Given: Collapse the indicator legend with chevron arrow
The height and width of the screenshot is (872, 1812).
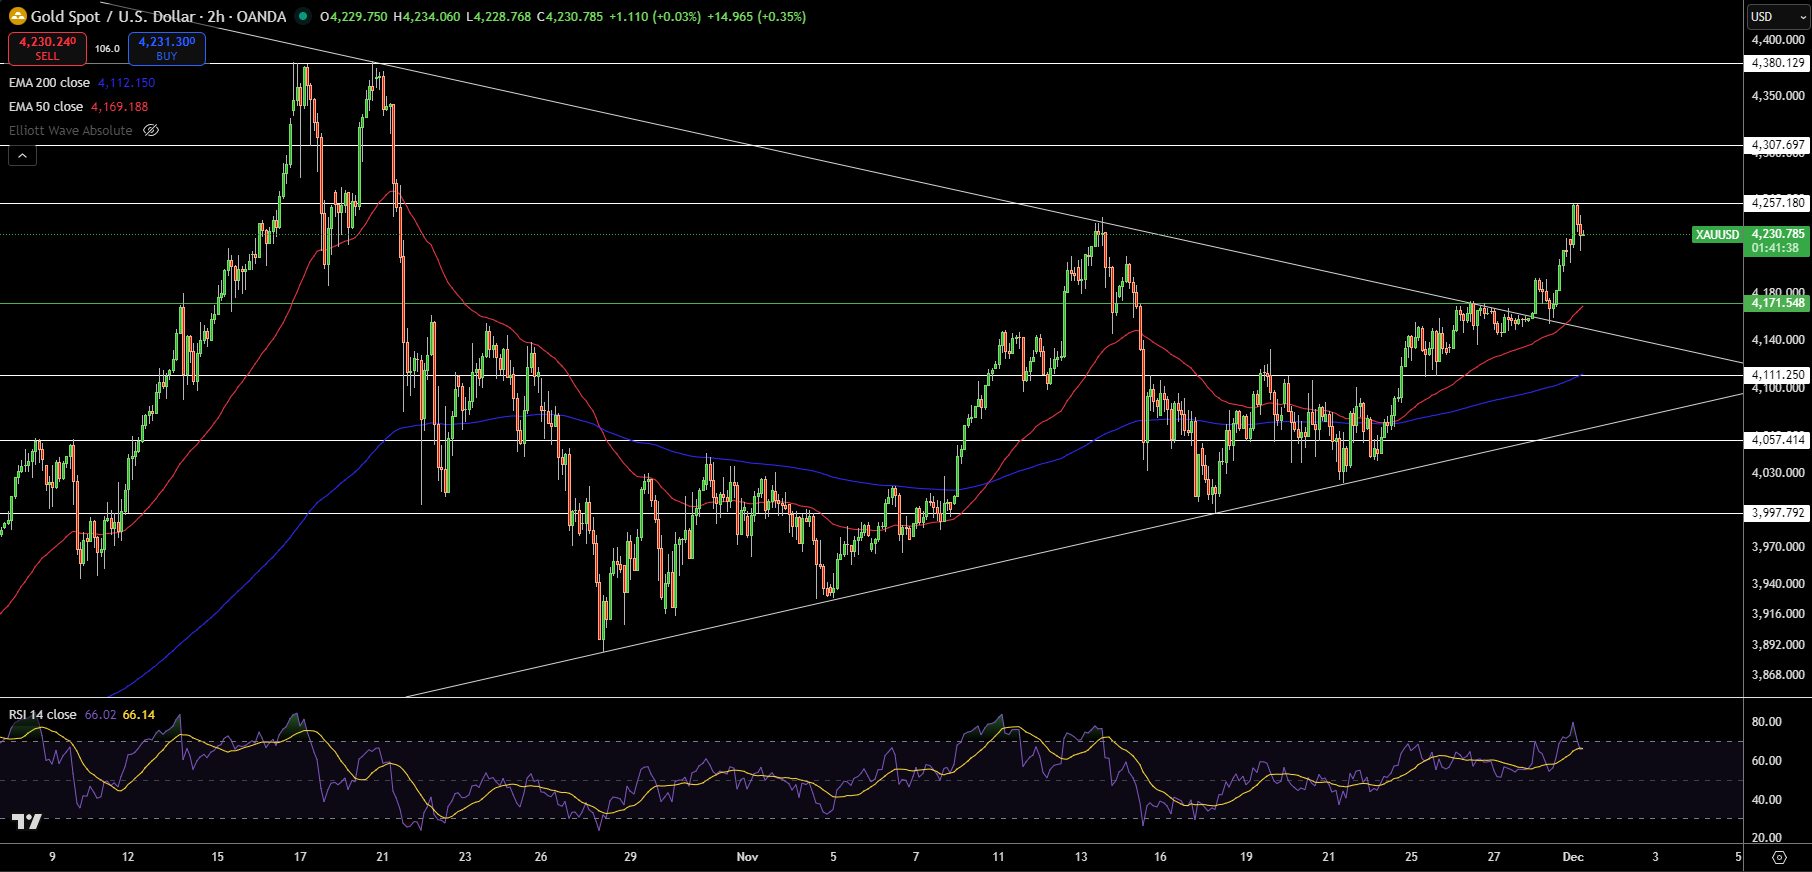Looking at the screenshot, I should (x=22, y=155).
